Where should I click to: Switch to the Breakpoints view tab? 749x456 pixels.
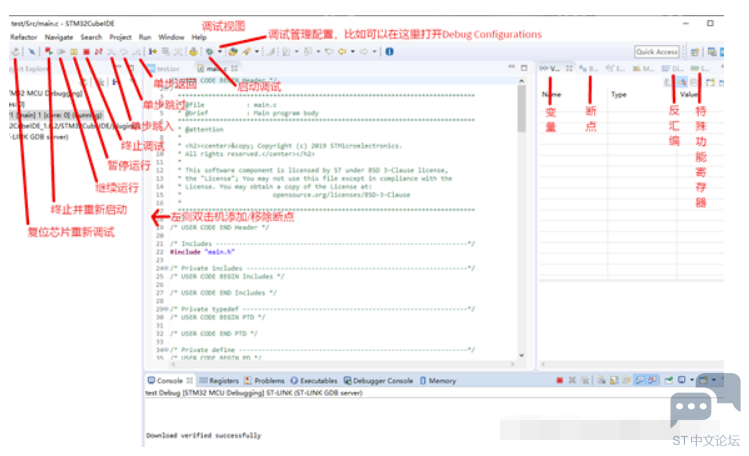(x=588, y=69)
